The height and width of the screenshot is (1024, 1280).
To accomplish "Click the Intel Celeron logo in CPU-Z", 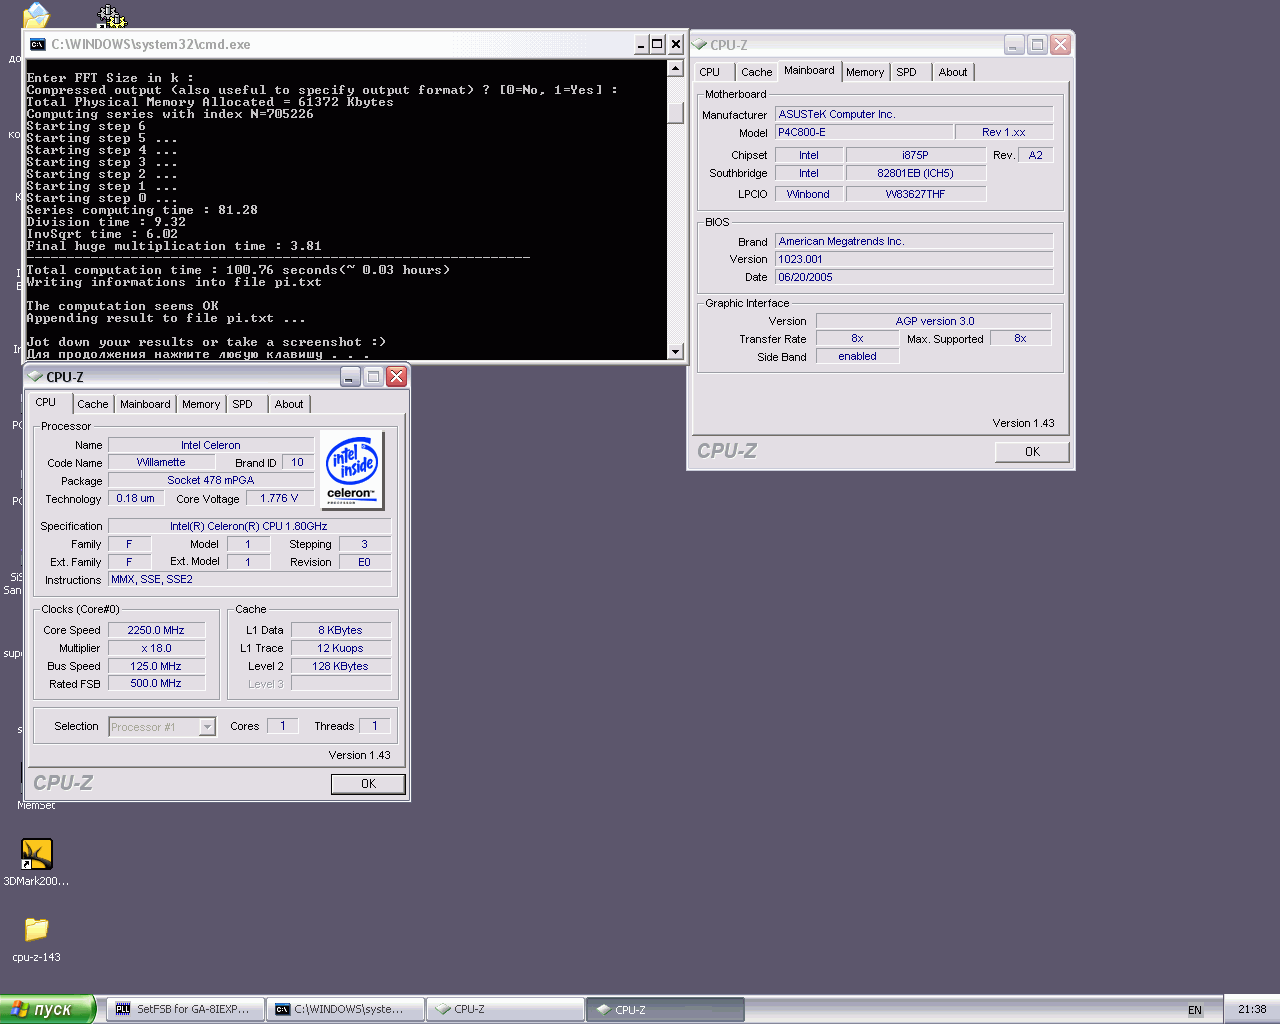I will 352,470.
